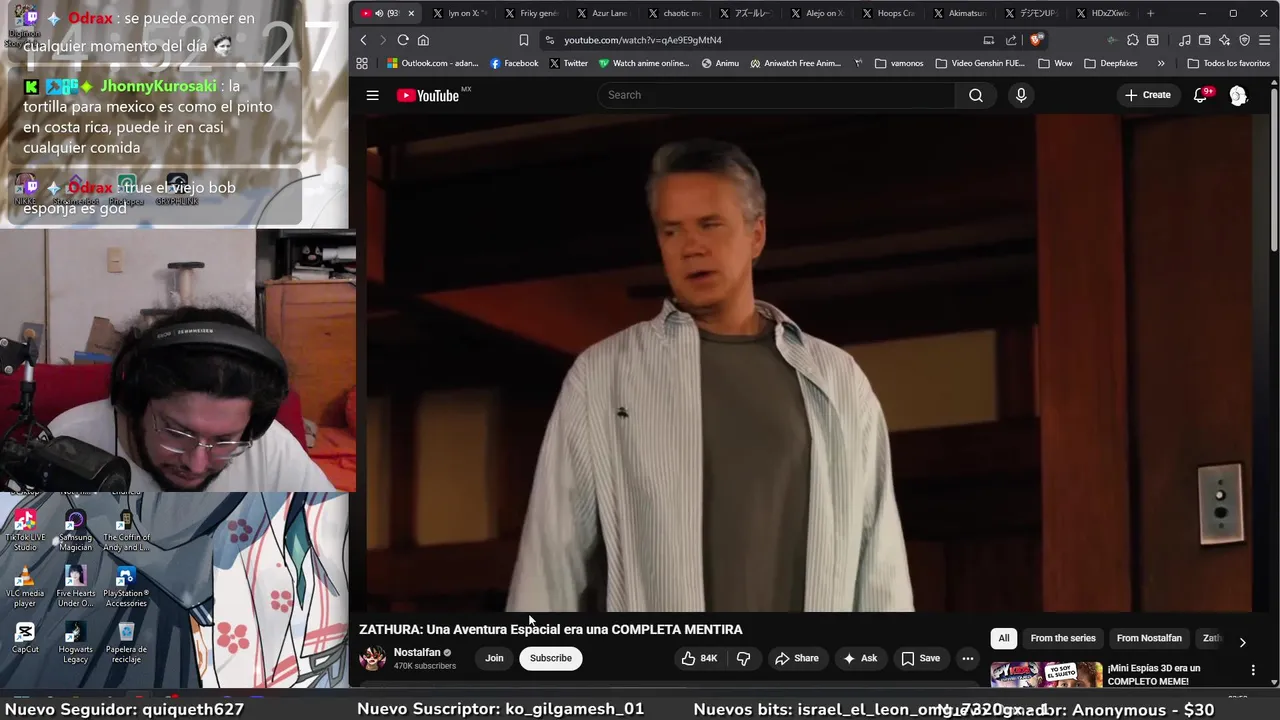The width and height of the screenshot is (1280, 720).
Task: Select the From Nostalfan chip
Action: 1149,638
